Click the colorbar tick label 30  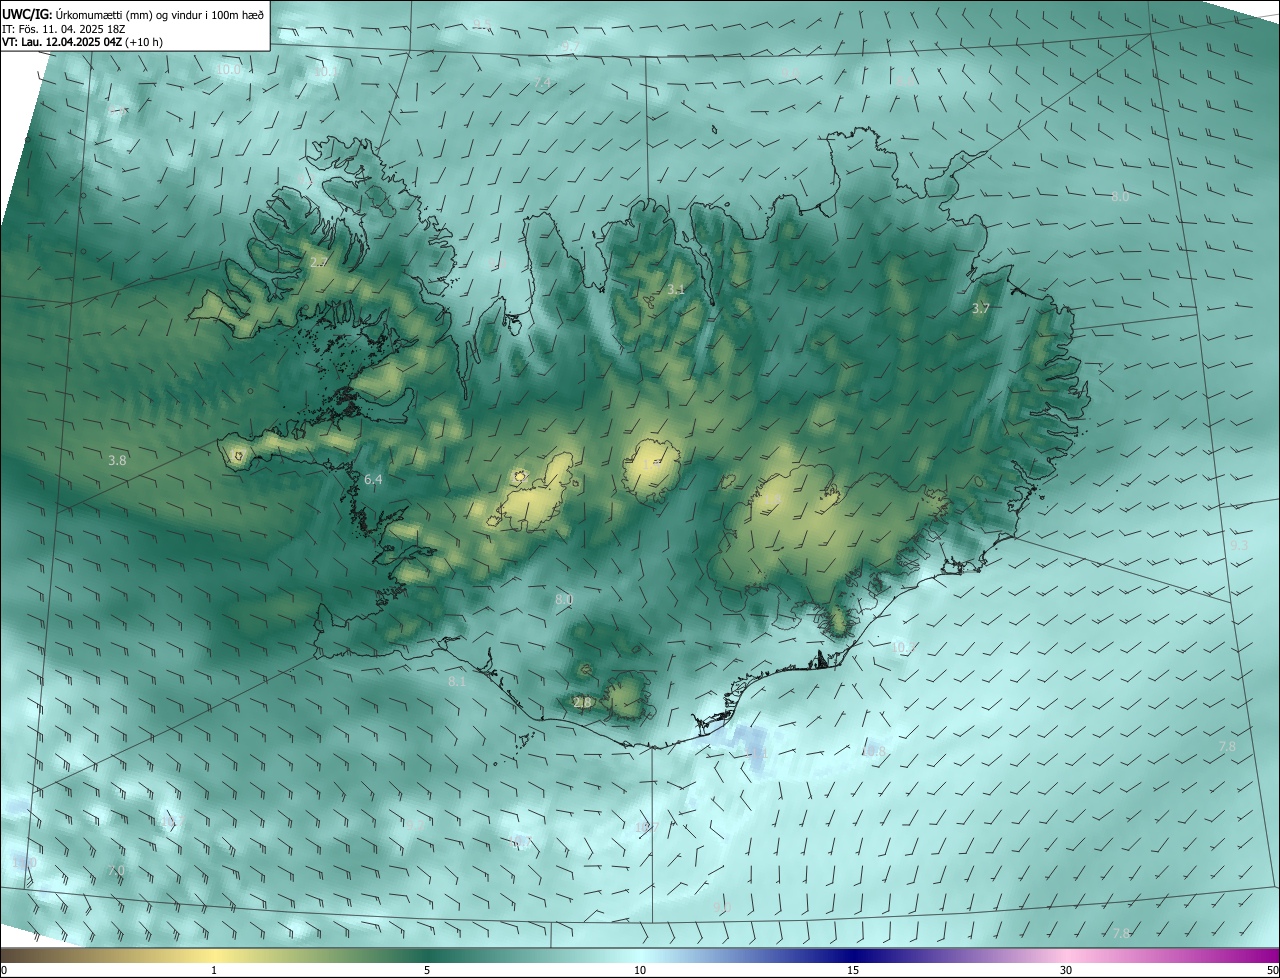coord(1066,970)
